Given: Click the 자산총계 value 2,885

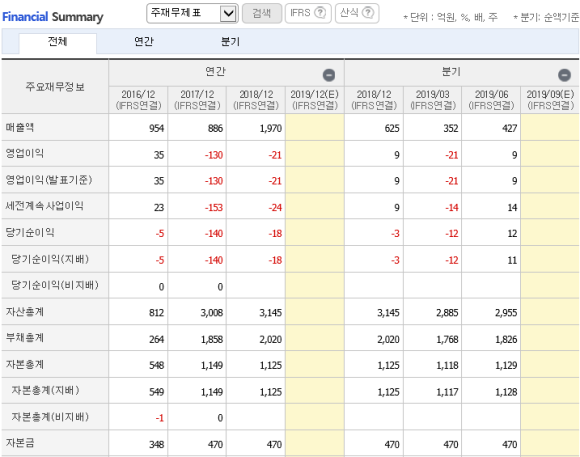Looking at the screenshot, I should click(x=447, y=313).
